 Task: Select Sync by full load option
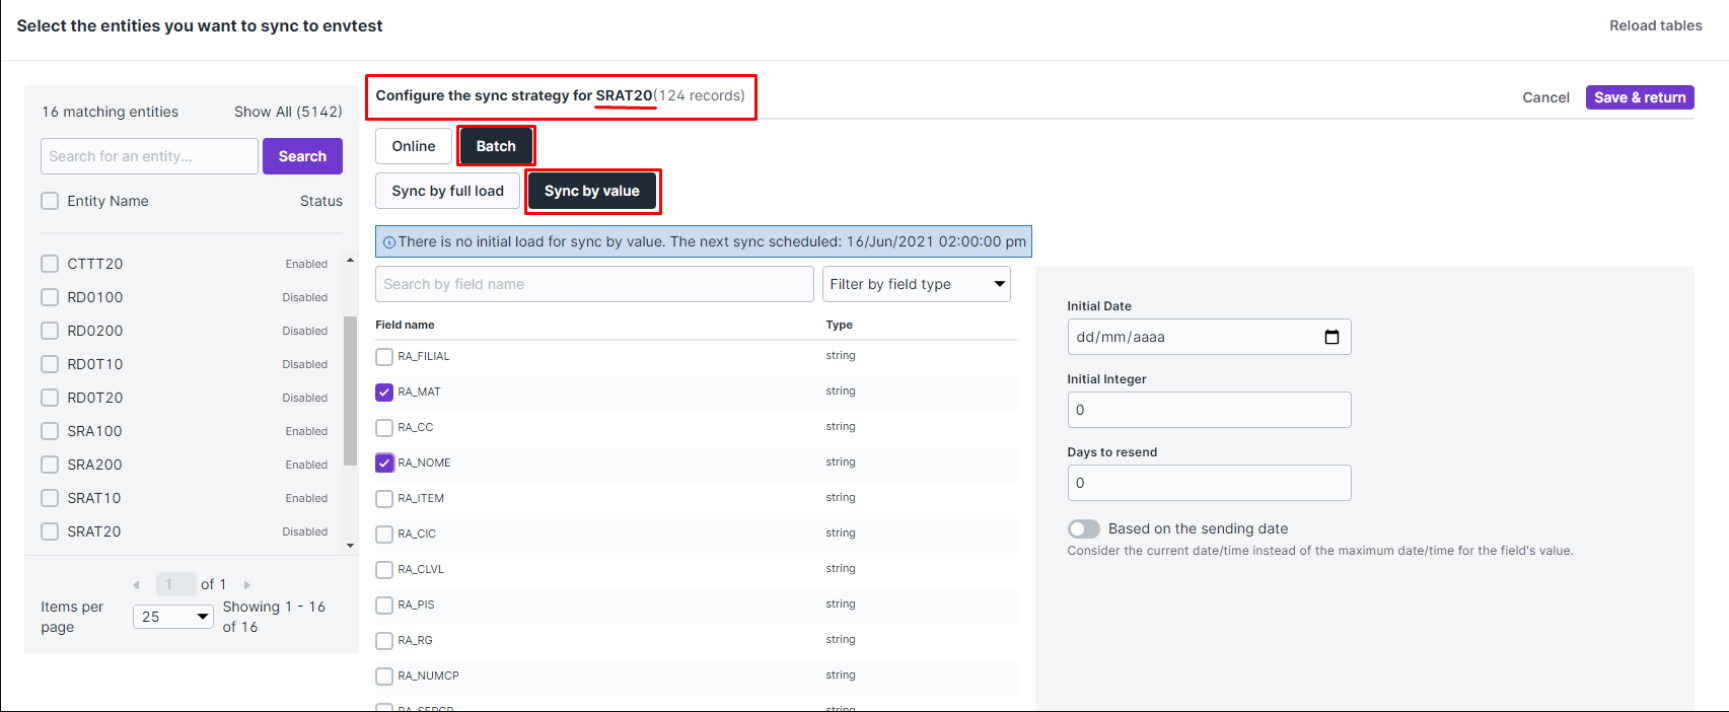click(447, 191)
